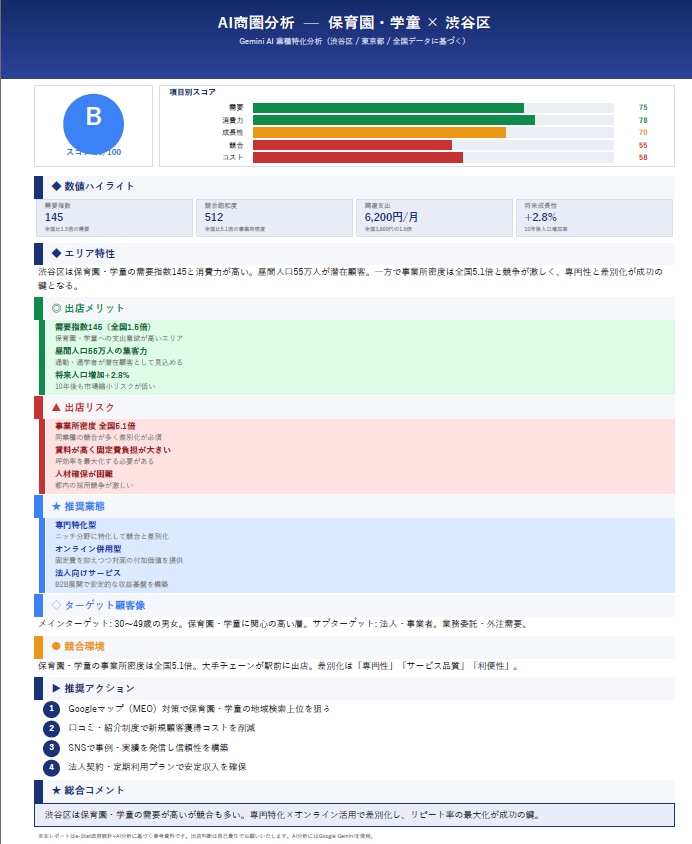
Task: Click the エリア特性 section header
Action: point(354,254)
